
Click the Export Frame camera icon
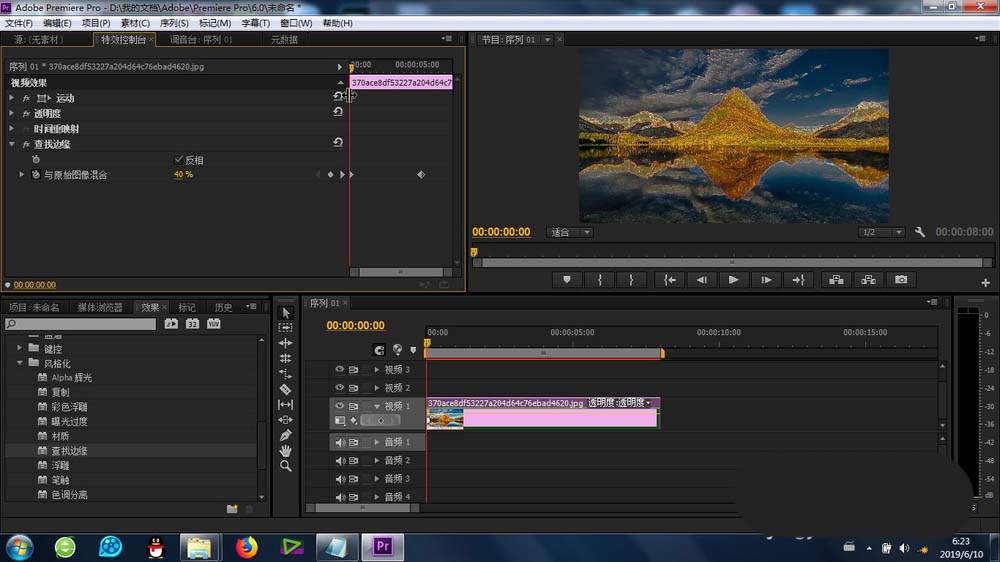coord(901,280)
